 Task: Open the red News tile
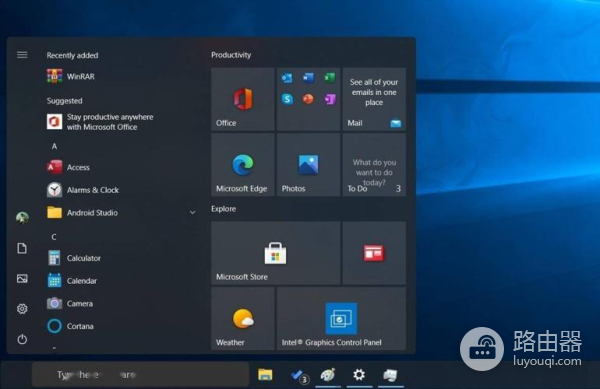coord(374,253)
